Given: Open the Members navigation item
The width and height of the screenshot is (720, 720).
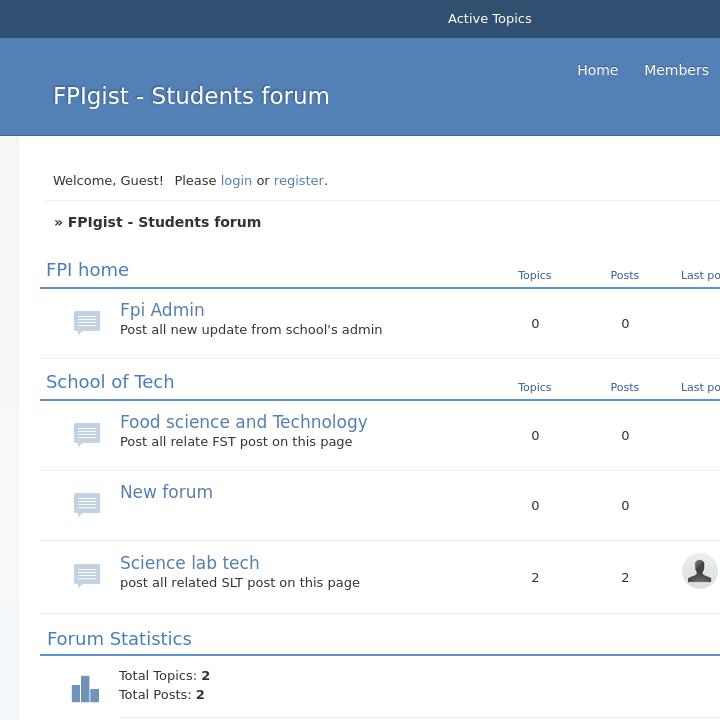Looking at the screenshot, I should 676,70.
